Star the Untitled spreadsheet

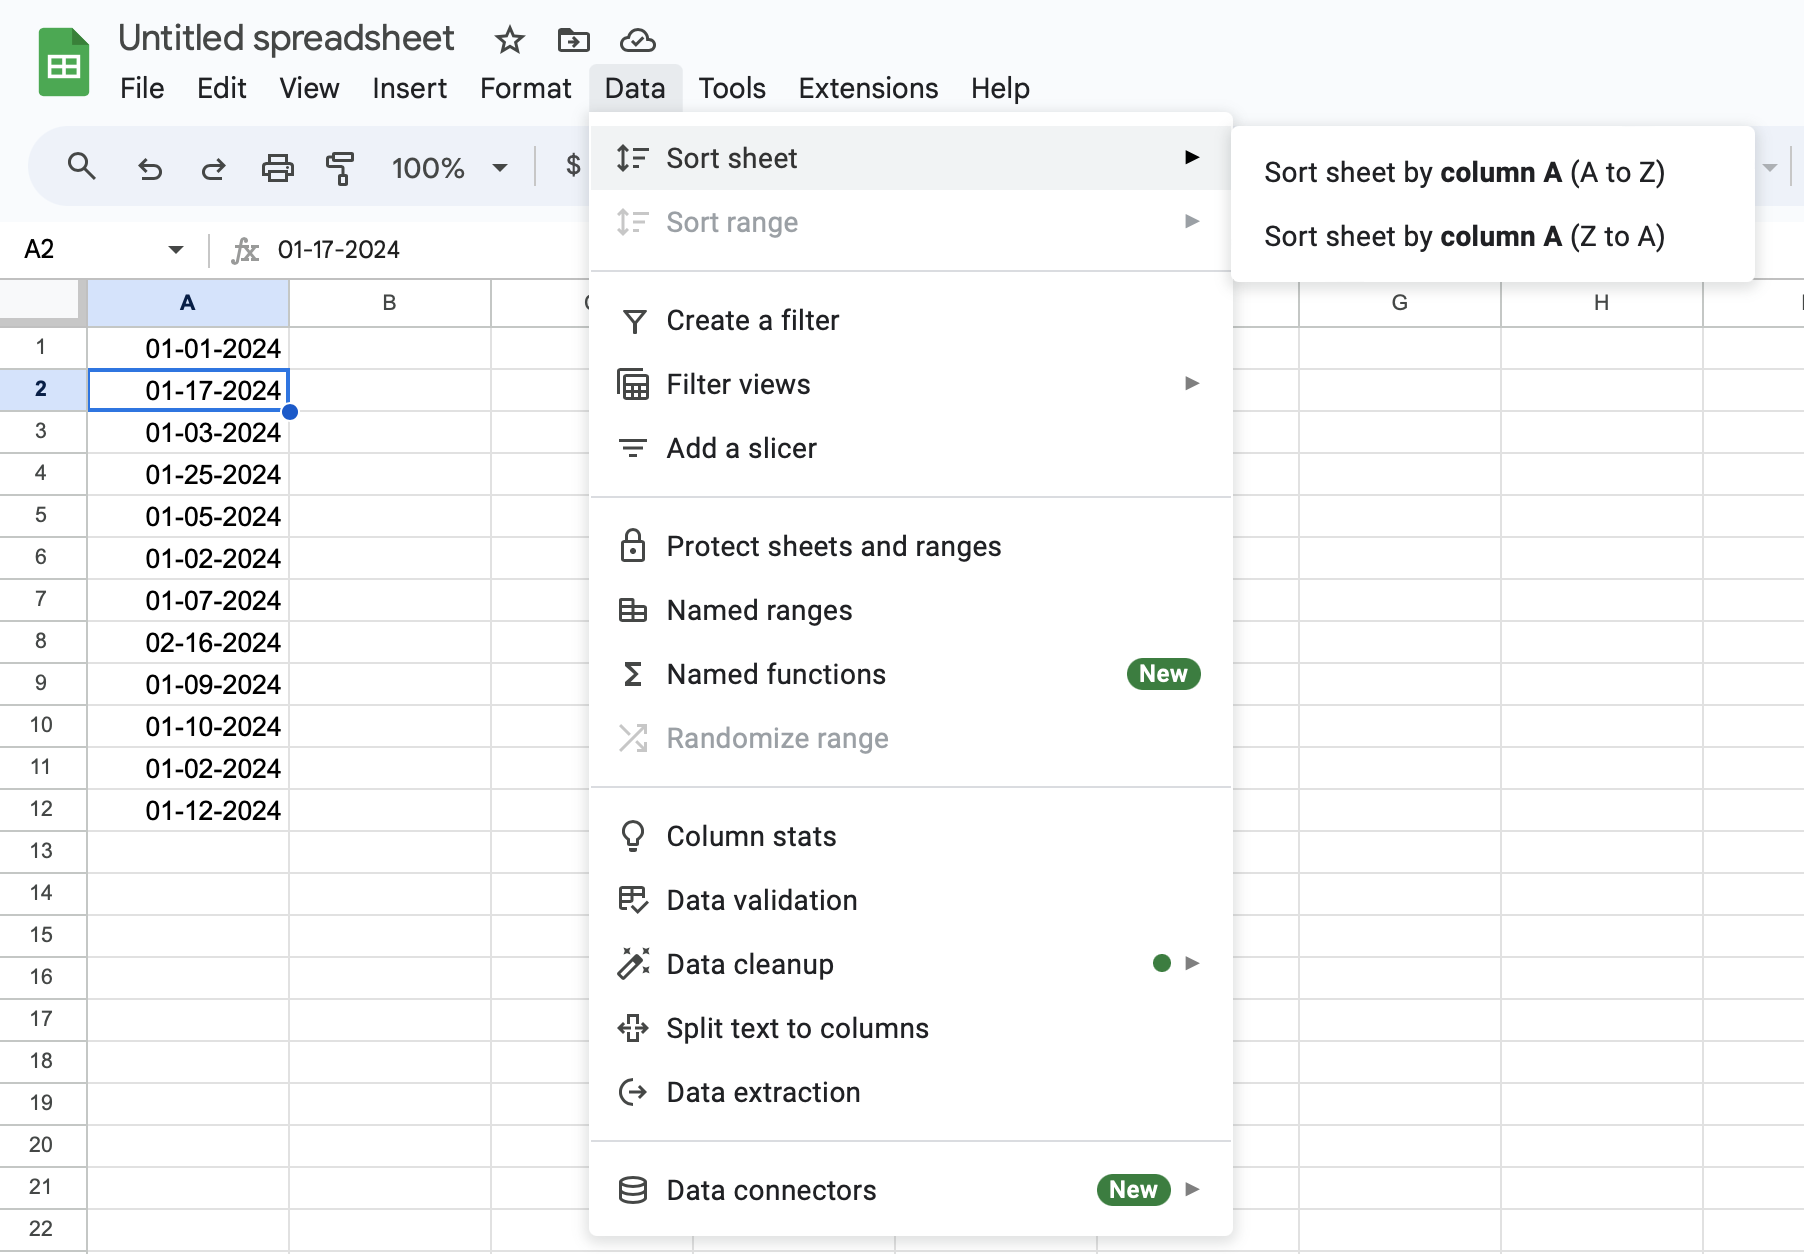pos(510,40)
